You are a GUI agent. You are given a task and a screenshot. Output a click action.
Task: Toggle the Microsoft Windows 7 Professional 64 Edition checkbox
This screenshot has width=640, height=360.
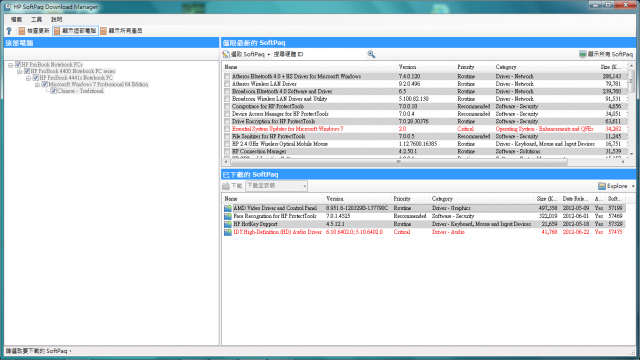click(45, 84)
